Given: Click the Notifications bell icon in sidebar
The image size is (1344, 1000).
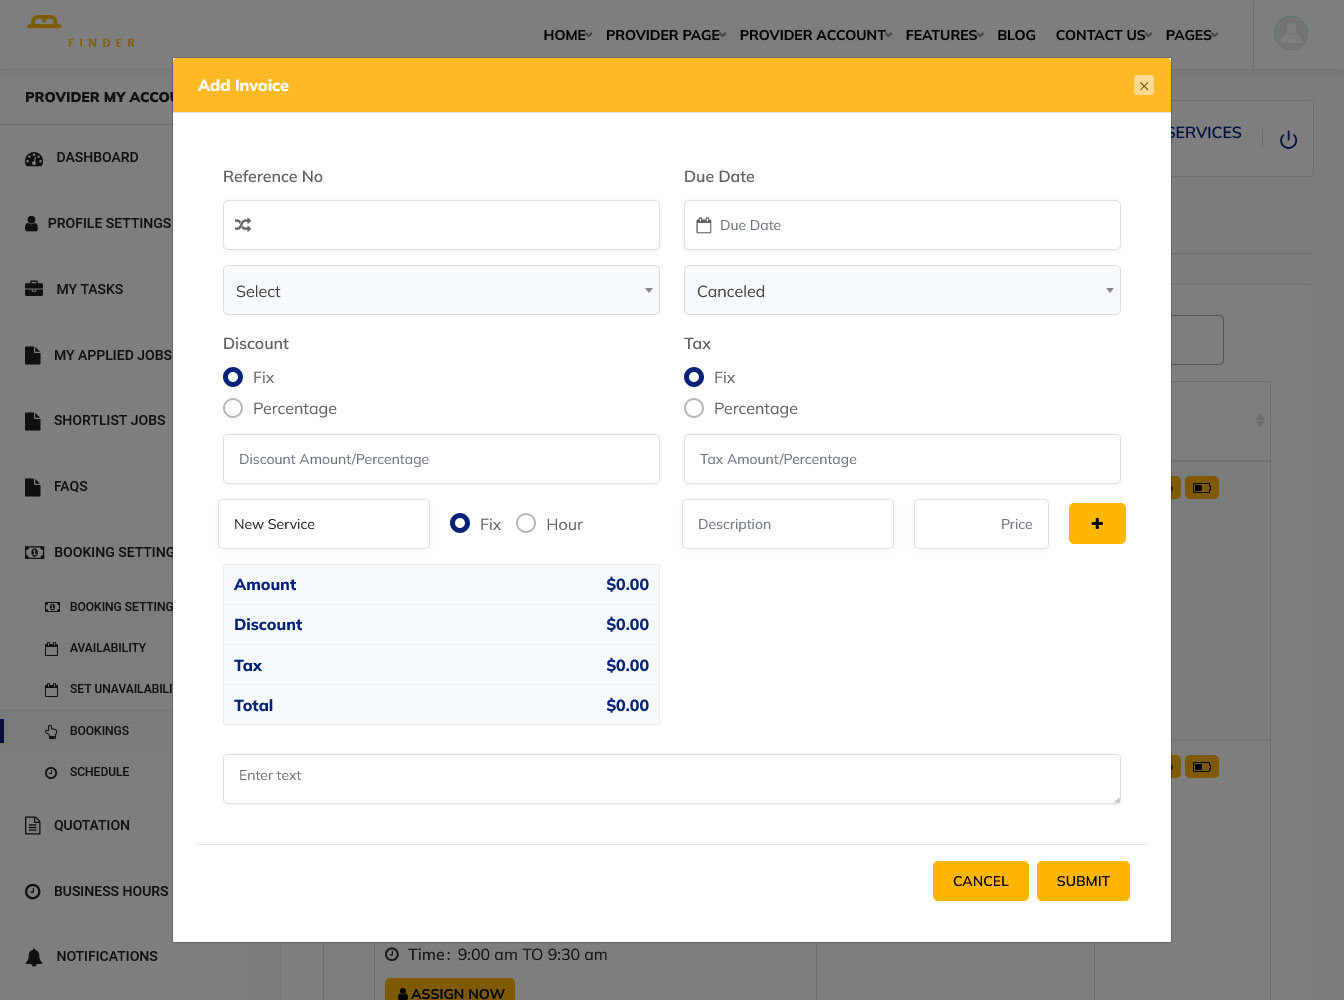Looking at the screenshot, I should tap(34, 957).
